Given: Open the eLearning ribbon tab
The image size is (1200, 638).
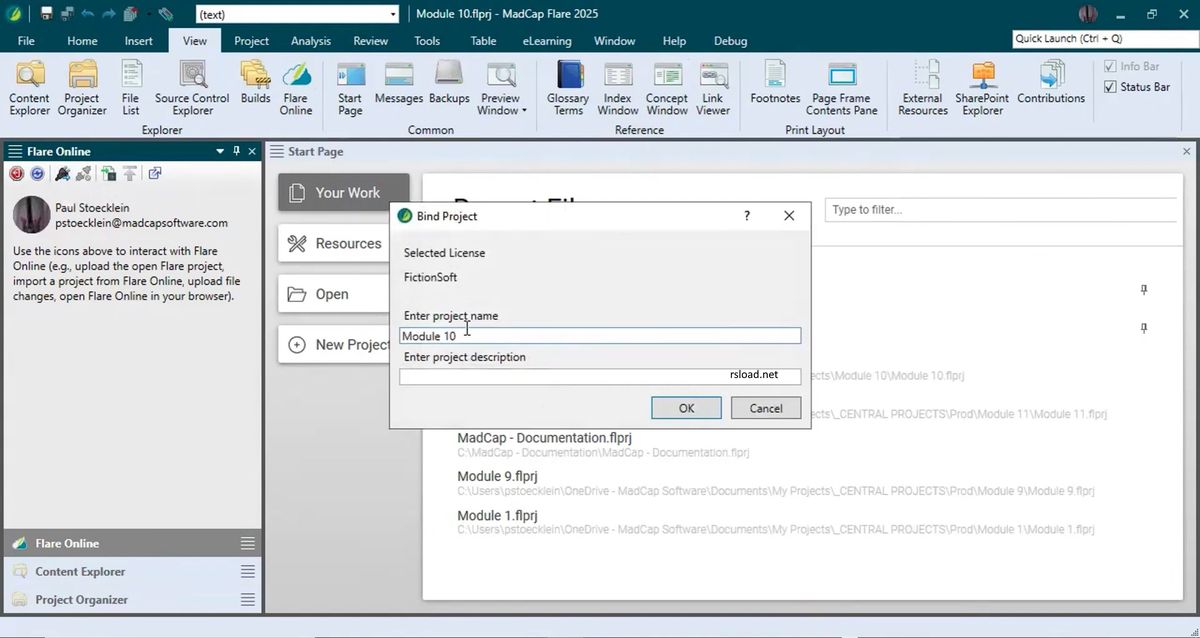Looking at the screenshot, I should (x=547, y=41).
